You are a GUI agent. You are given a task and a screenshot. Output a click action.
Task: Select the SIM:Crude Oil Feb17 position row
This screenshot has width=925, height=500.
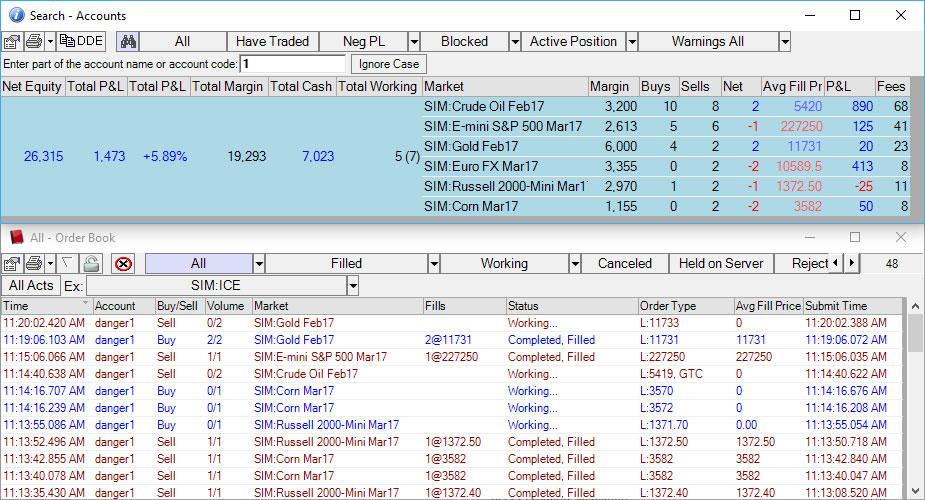(x=666, y=107)
